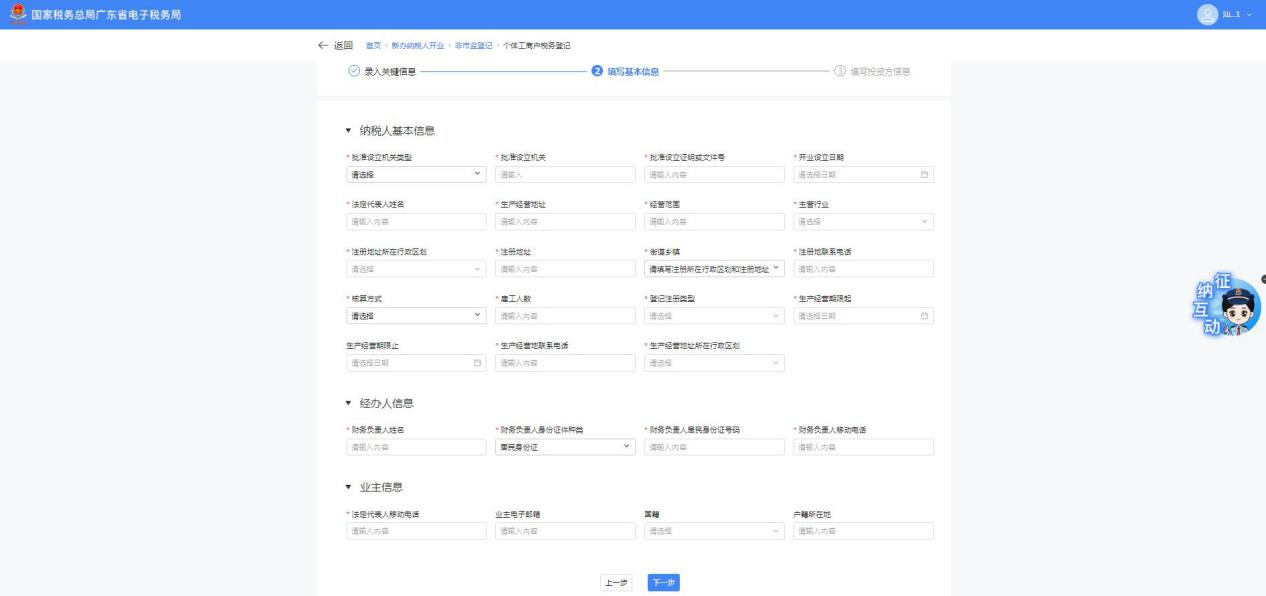Click the completed step checkmark 录入关键信息
Image resolution: width=1266 pixels, height=596 pixels.
[353, 72]
